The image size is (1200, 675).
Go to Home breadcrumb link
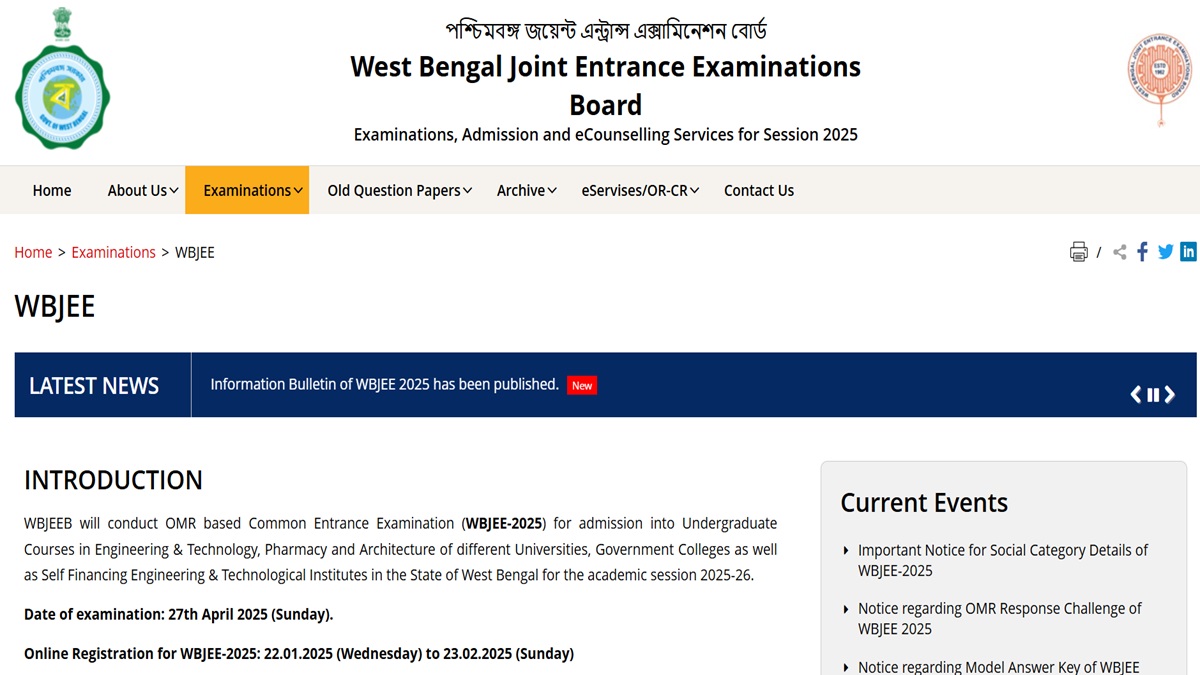(x=33, y=252)
